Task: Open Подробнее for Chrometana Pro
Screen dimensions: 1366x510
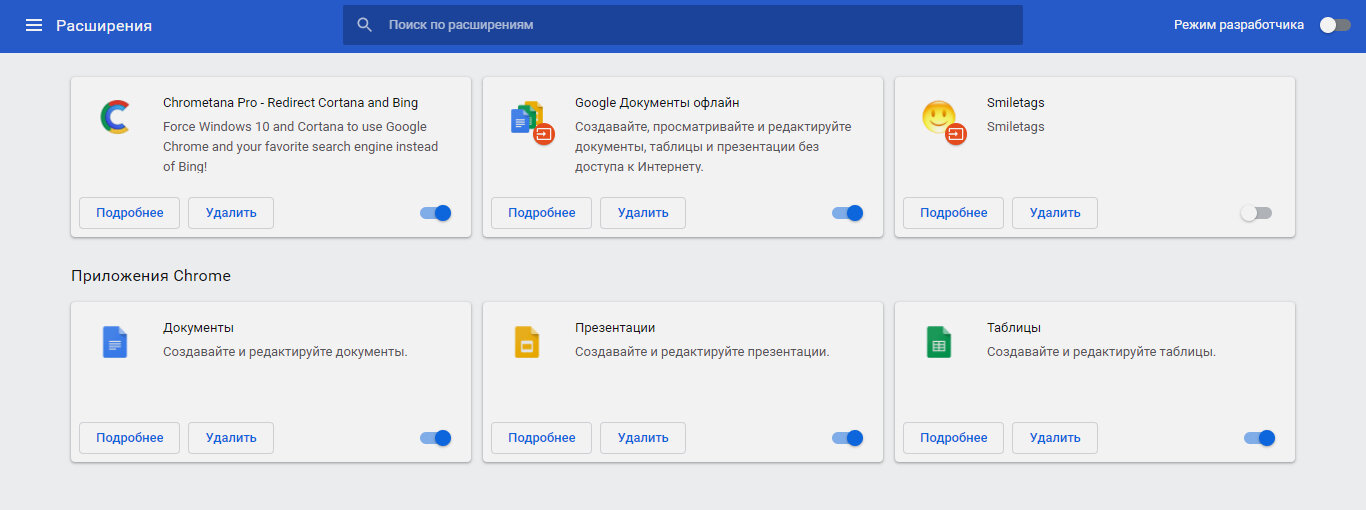Action: [130, 213]
